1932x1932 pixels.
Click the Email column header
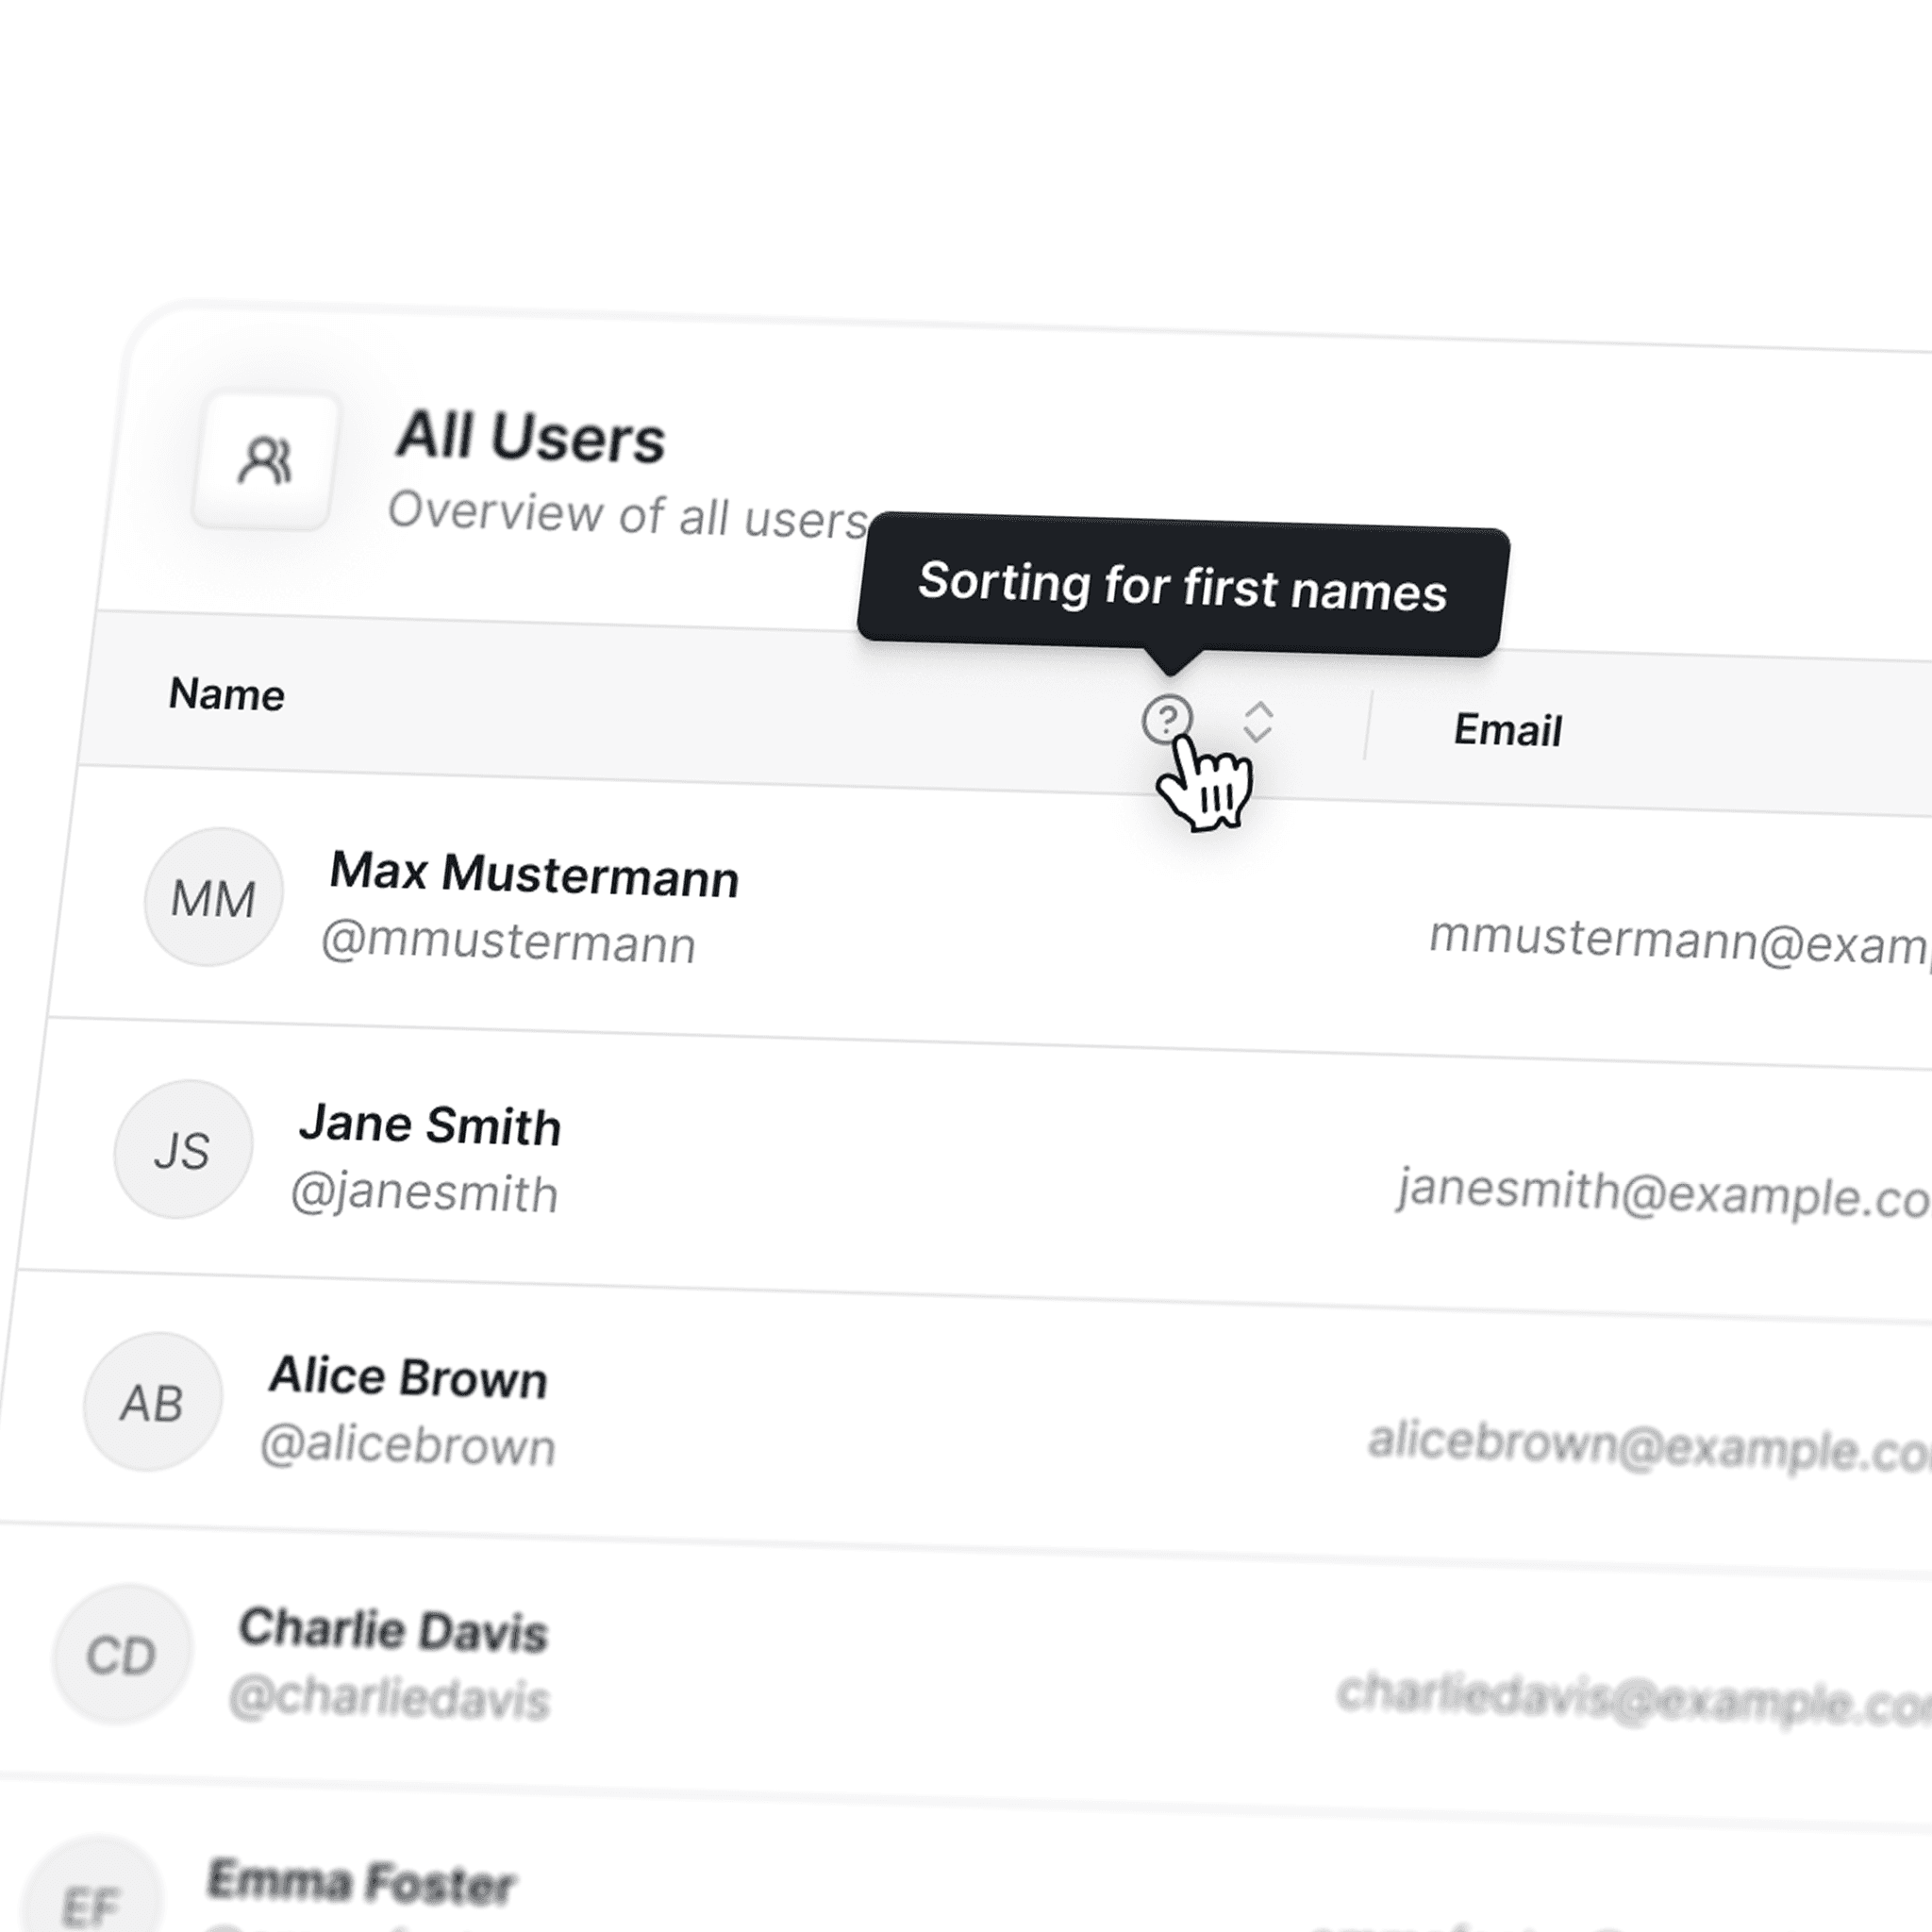coord(1507,730)
